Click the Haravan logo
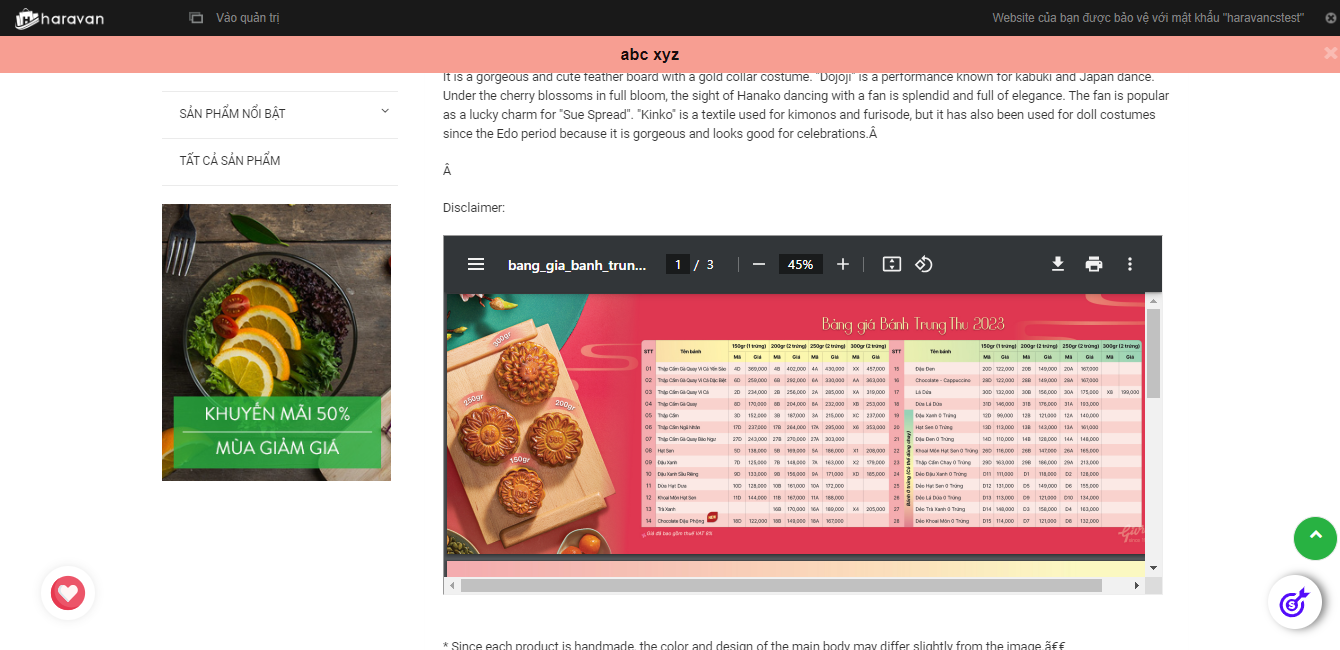The width and height of the screenshot is (1340, 650). pyautogui.click(x=60, y=18)
